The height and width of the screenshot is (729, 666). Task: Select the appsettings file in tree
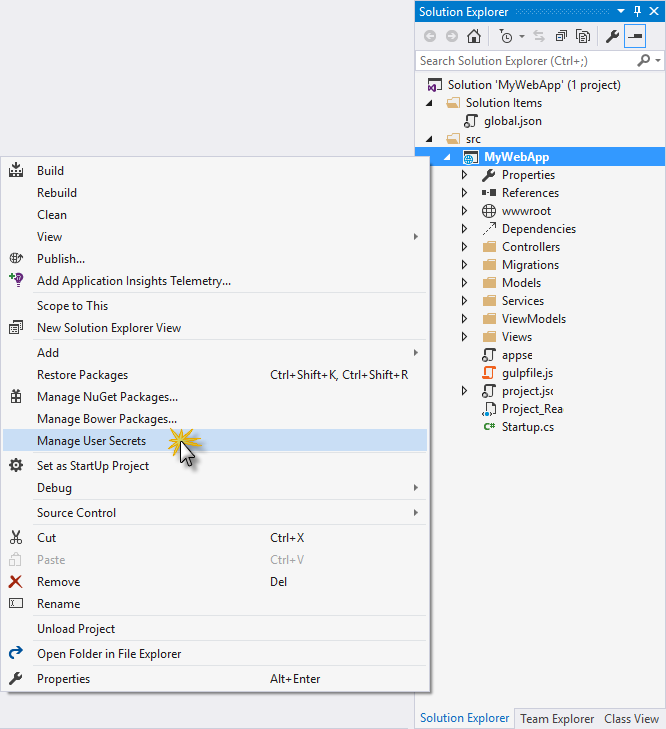517,355
